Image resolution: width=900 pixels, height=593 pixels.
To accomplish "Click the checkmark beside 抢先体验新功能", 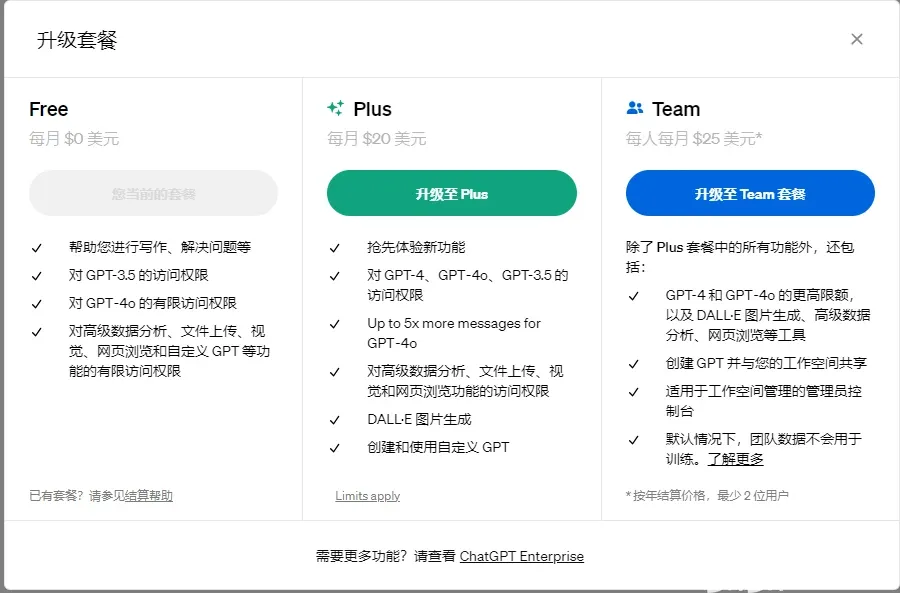I will click(x=335, y=247).
